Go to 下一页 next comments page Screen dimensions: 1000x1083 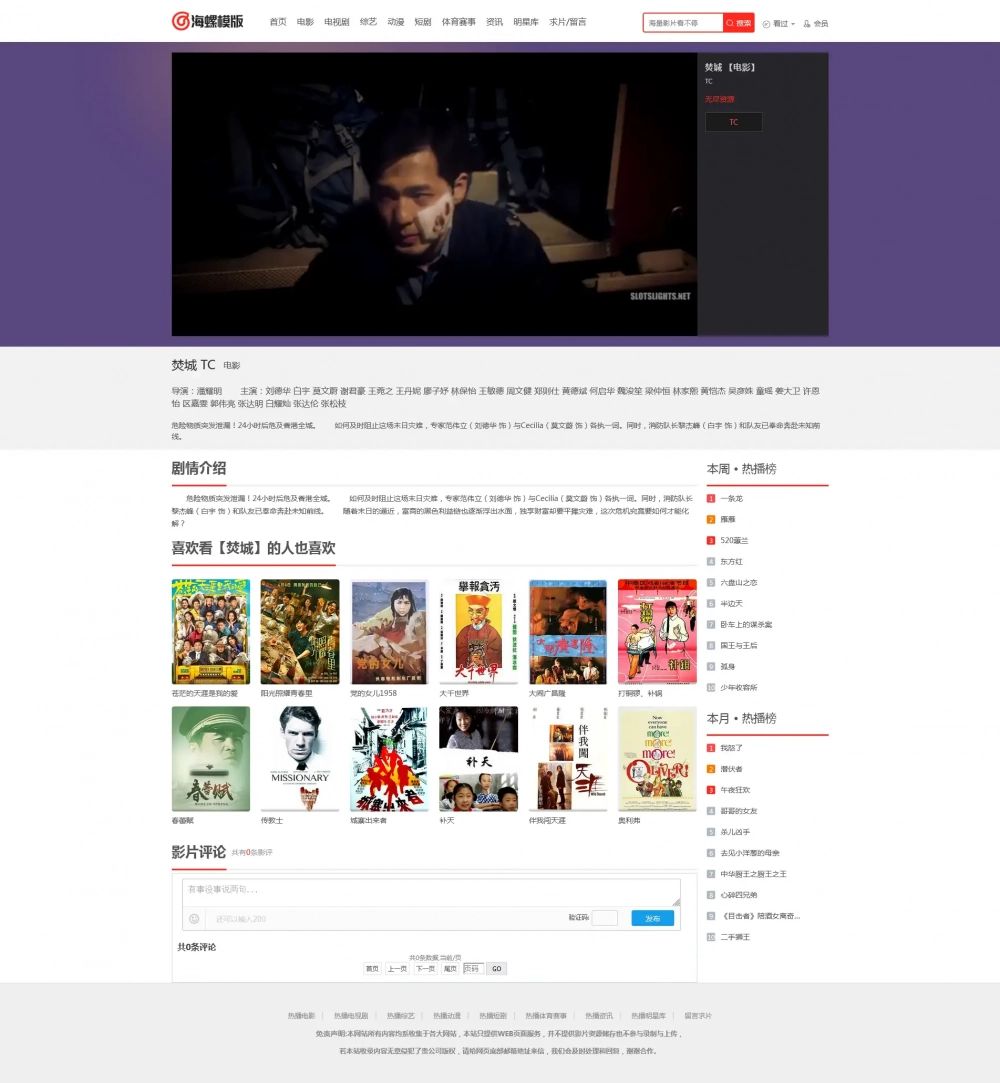[x=425, y=969]
